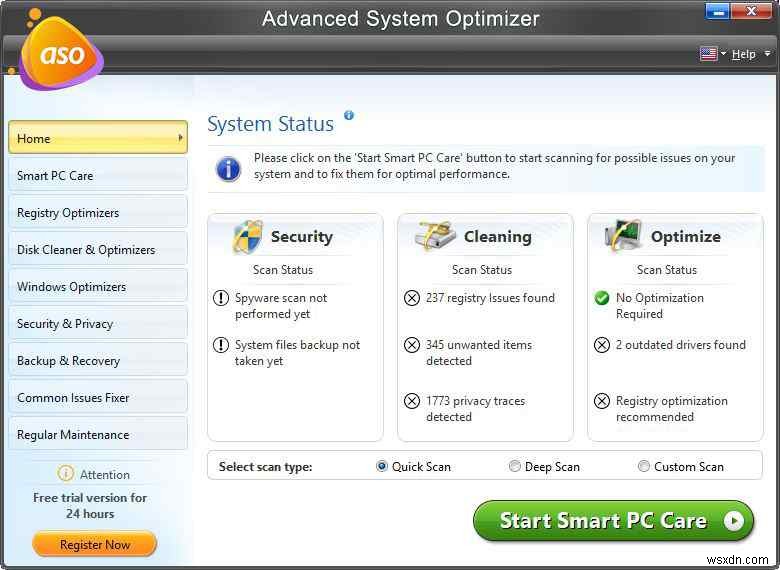This screenshot has height=570, width=780.
Task: Open Security & Privacy section
Action: (98, 323)
